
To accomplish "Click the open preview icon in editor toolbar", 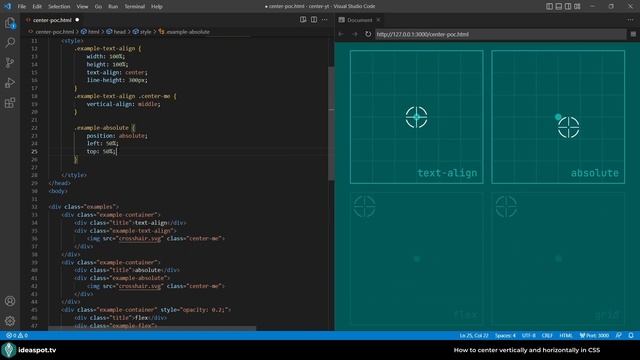I will point(303,20).
